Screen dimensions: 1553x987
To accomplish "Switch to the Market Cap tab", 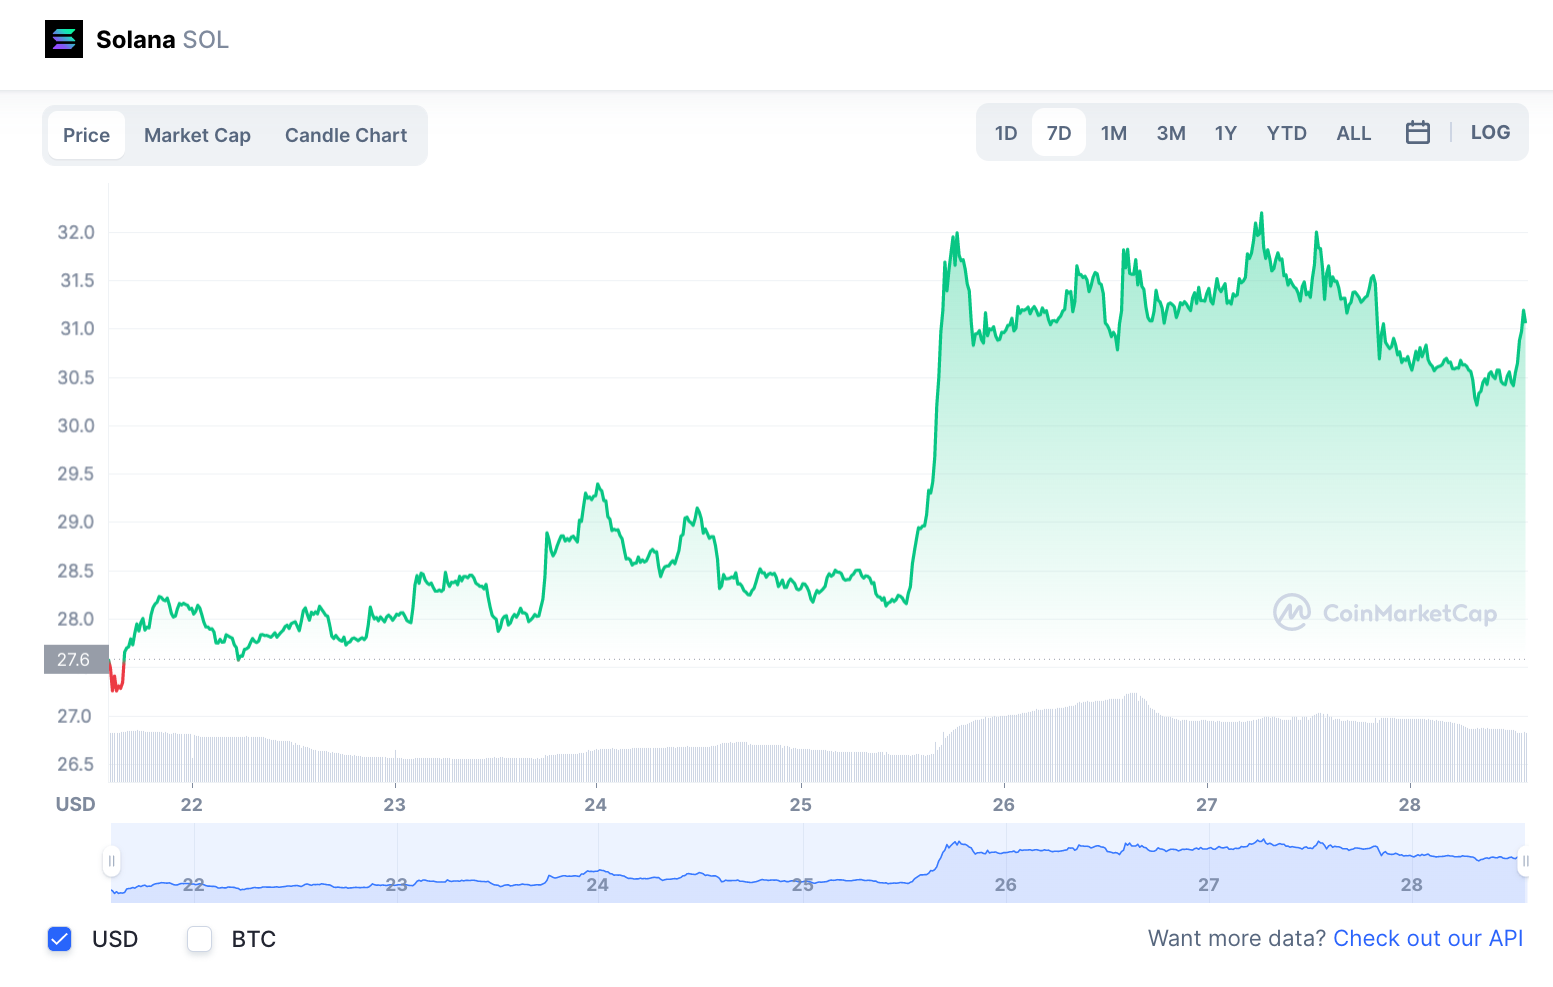I will 197,135.
